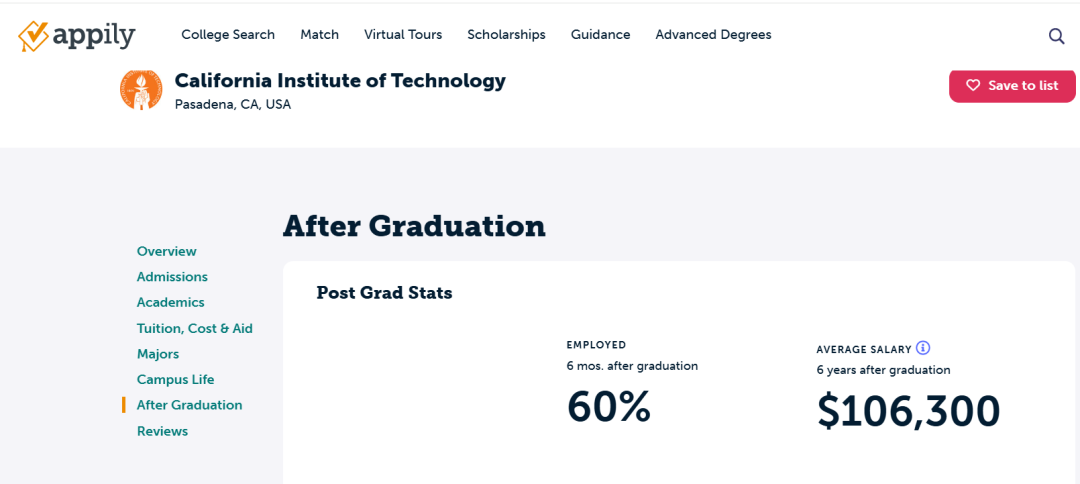Open Virtual Tours in navigation

(x=403, y=34)
